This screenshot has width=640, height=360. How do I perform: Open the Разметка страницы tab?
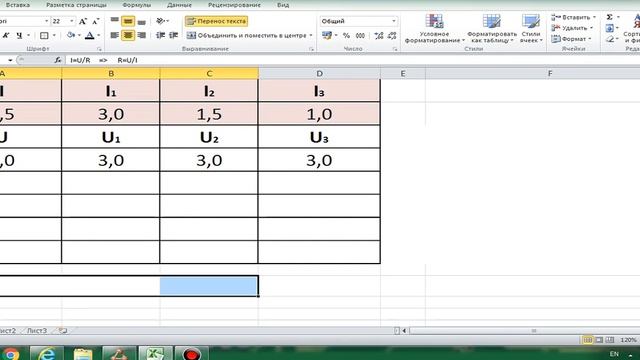click(x=76, y=5)
